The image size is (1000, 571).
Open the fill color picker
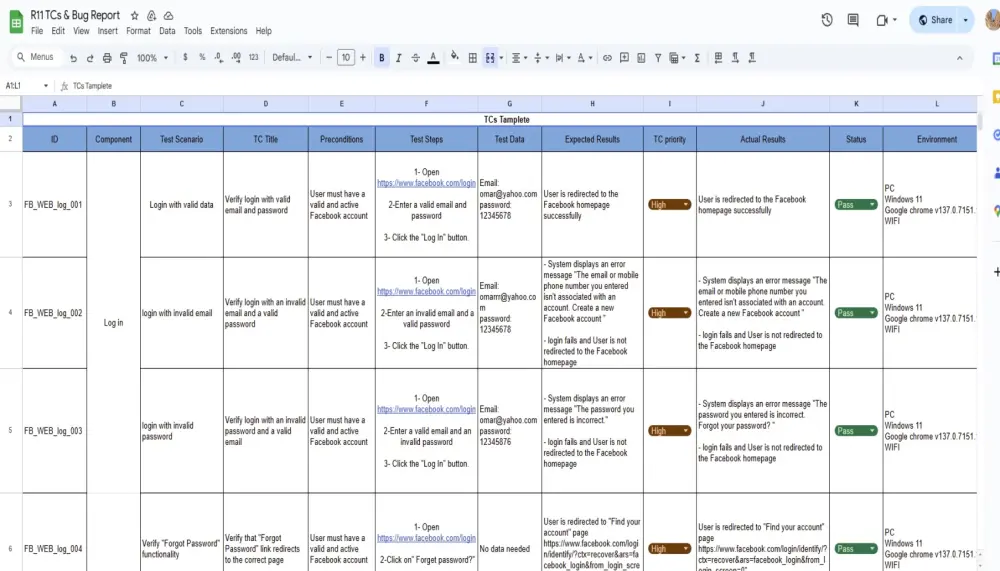[x=455, y=57]
